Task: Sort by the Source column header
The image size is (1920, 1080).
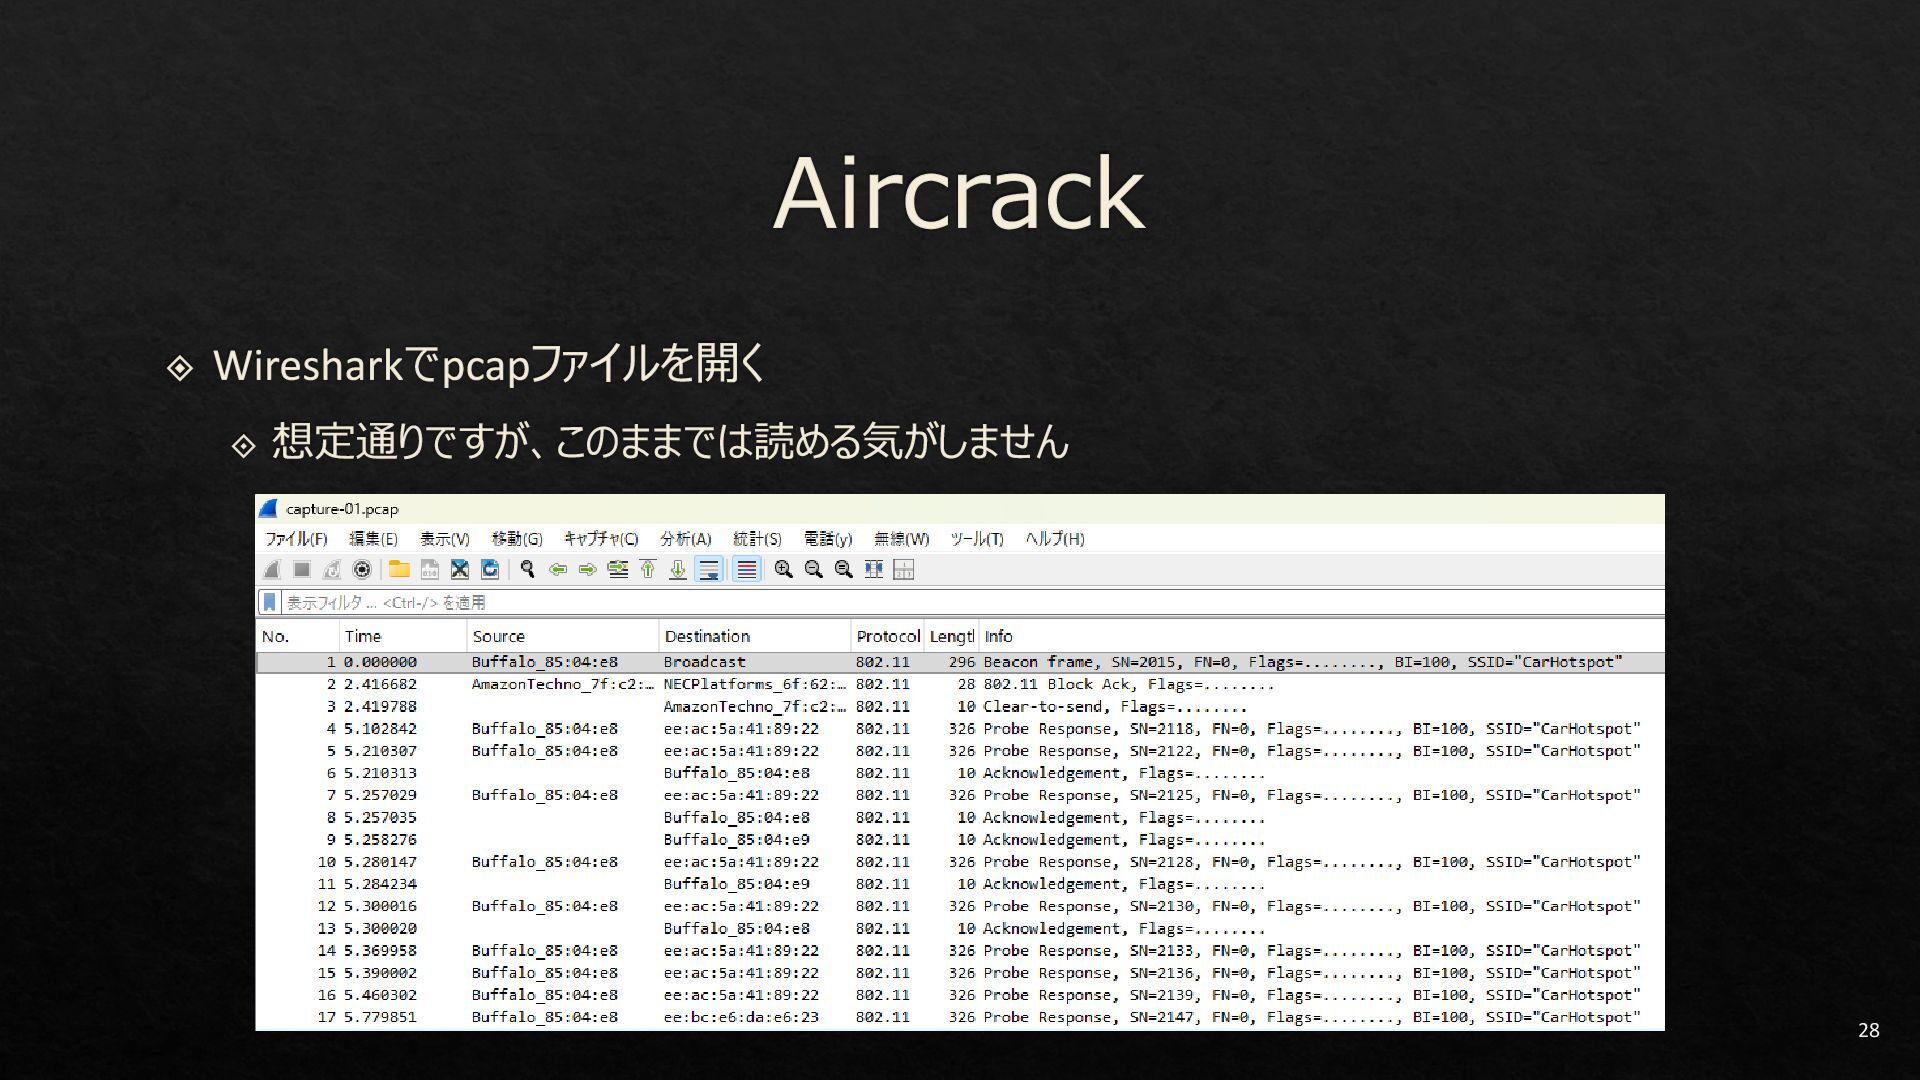Action: coord(498,636)
